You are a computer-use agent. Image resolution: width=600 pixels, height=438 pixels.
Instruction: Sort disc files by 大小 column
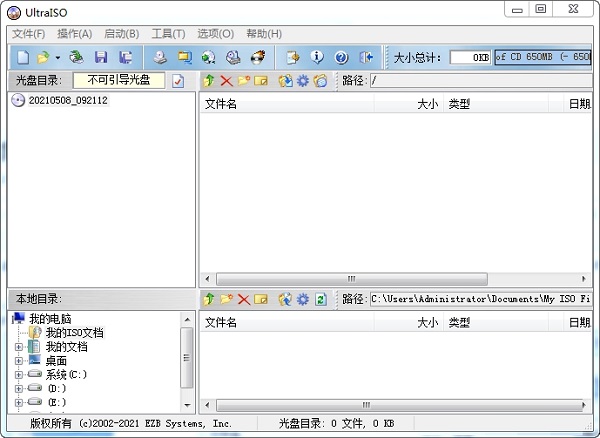[408, 104]
